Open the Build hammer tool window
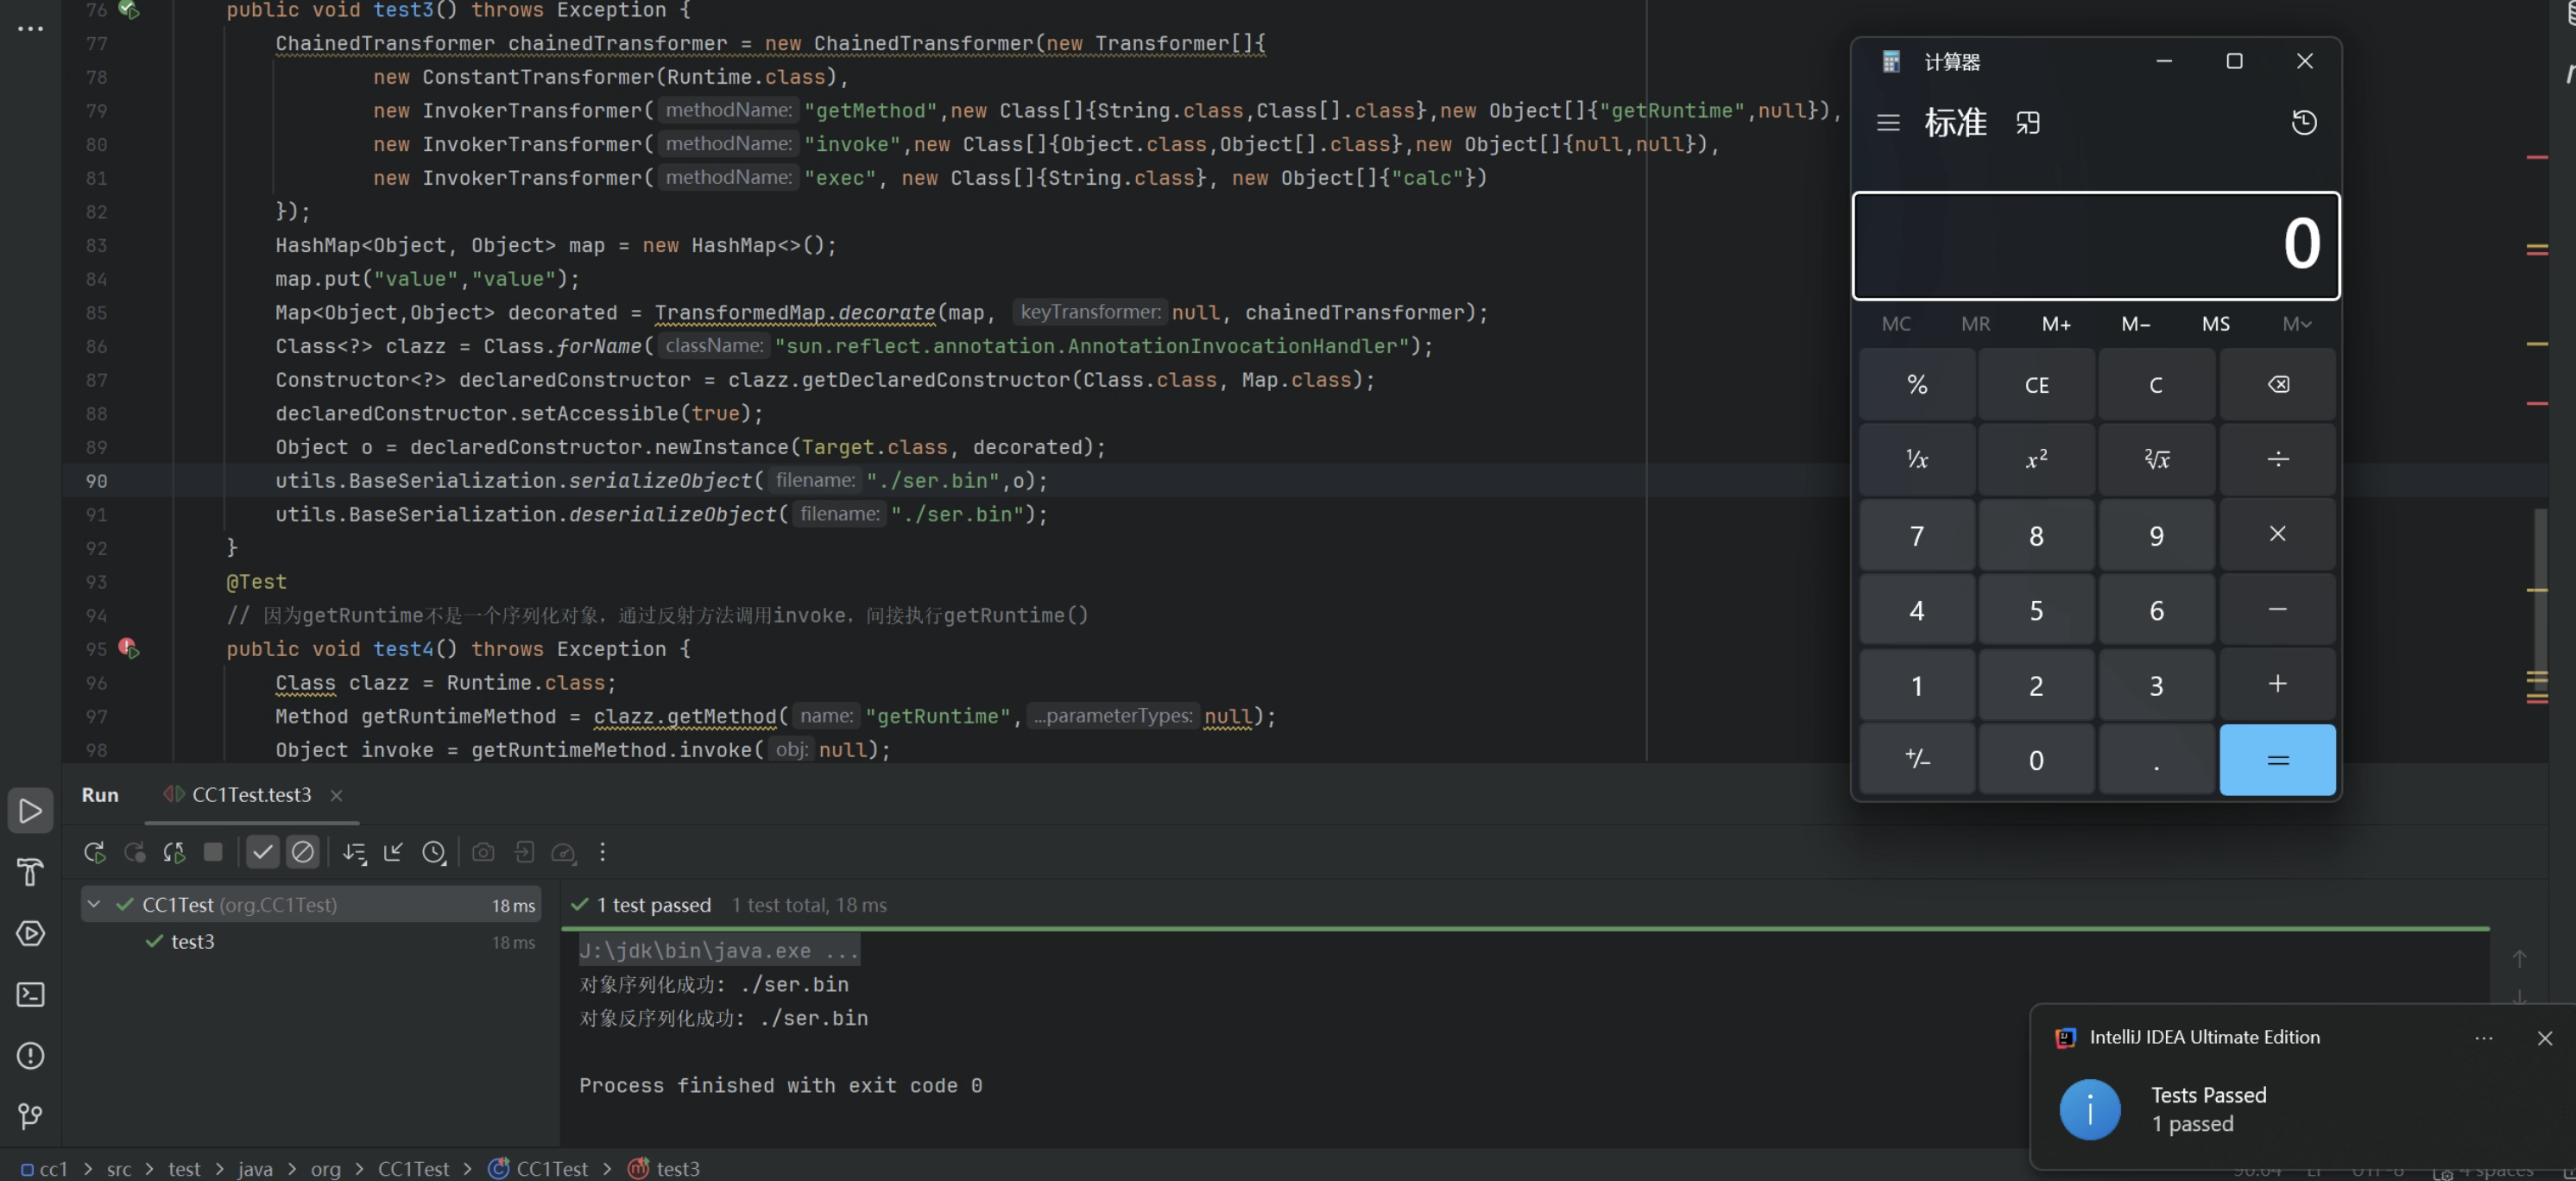This screenshot has width=2576, height=1181. pyautogui.click(x=30, y=872)
